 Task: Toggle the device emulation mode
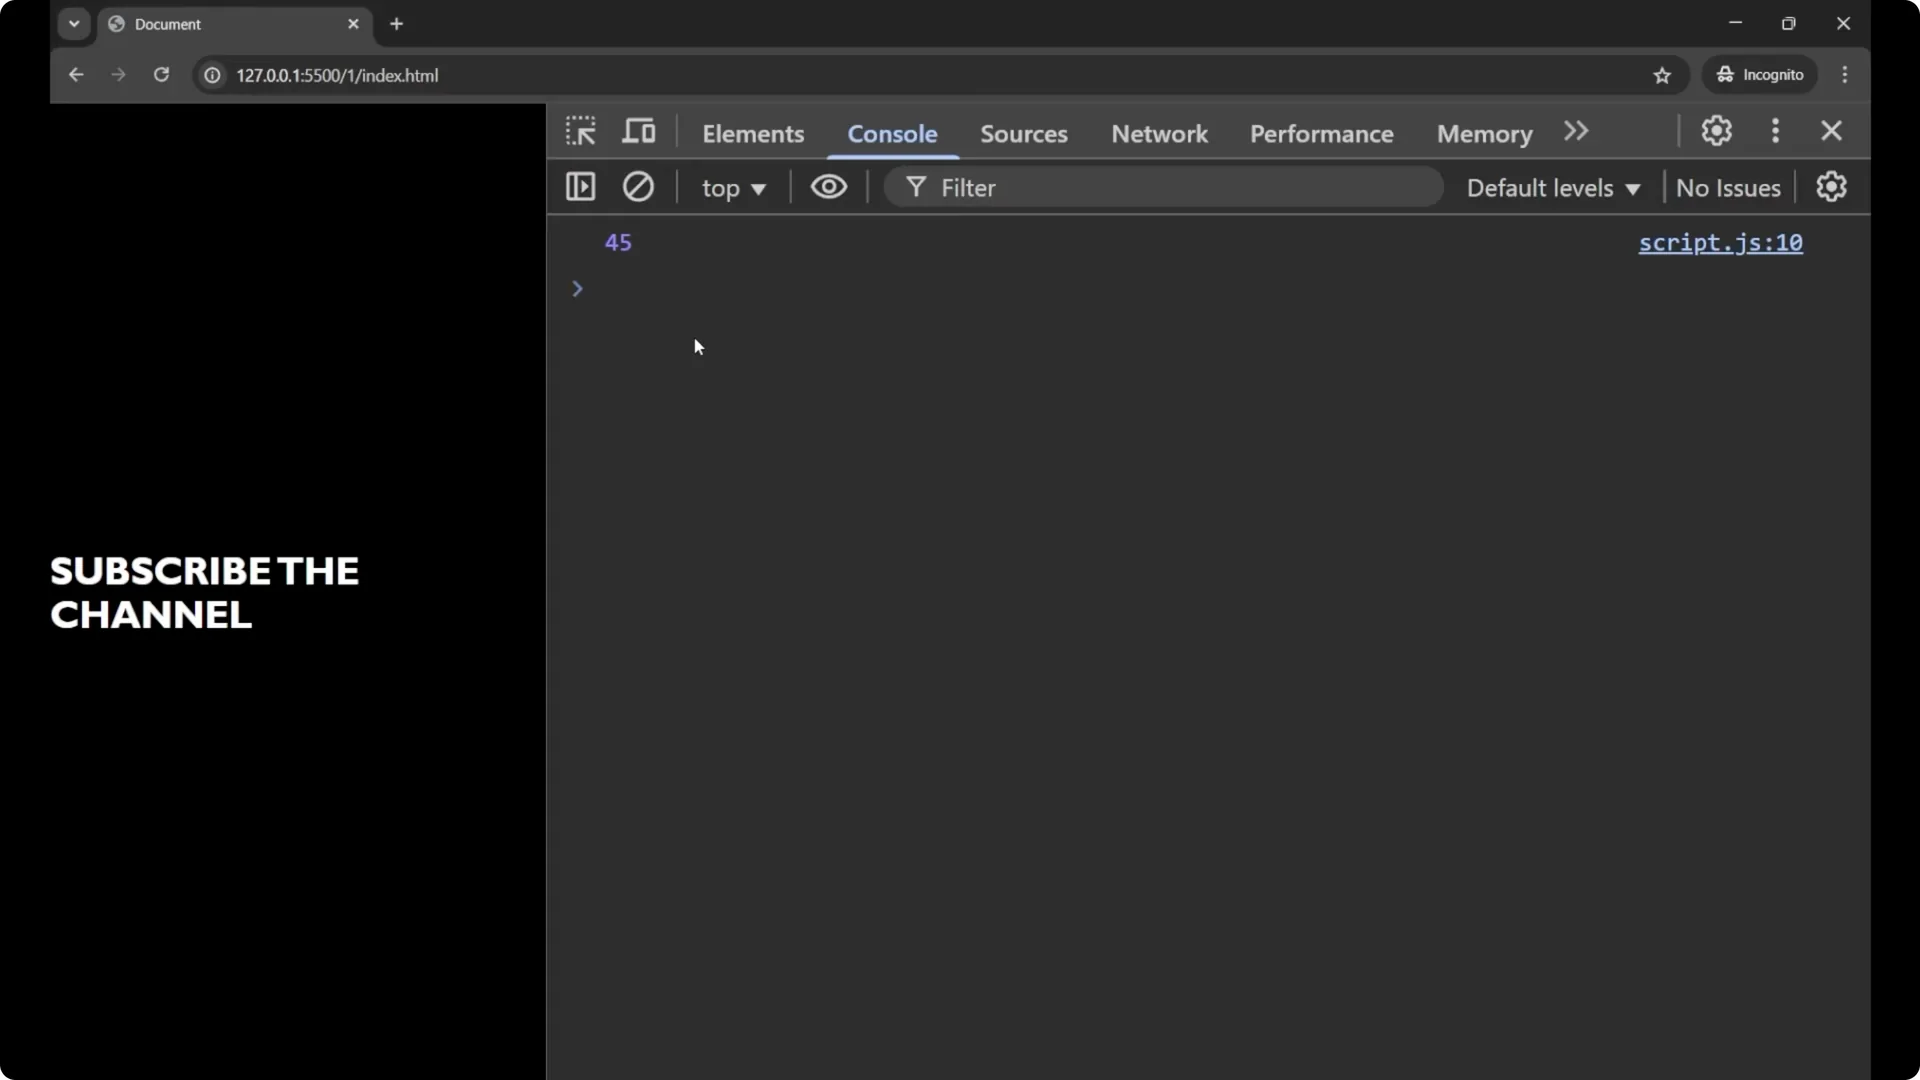pos(638,131)
